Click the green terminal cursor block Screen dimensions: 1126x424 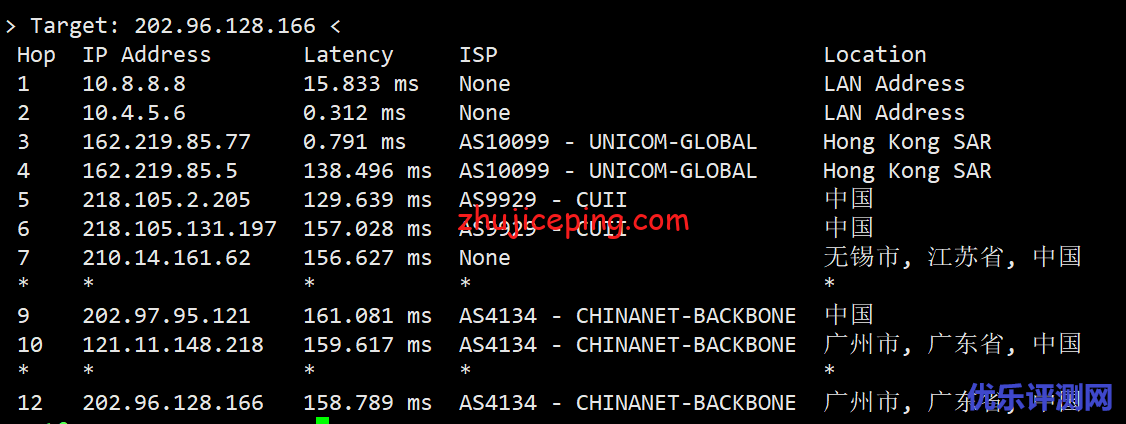coord(322,420)
